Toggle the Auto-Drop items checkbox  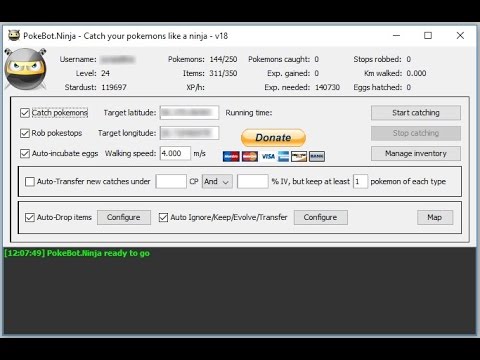[30, 217]
